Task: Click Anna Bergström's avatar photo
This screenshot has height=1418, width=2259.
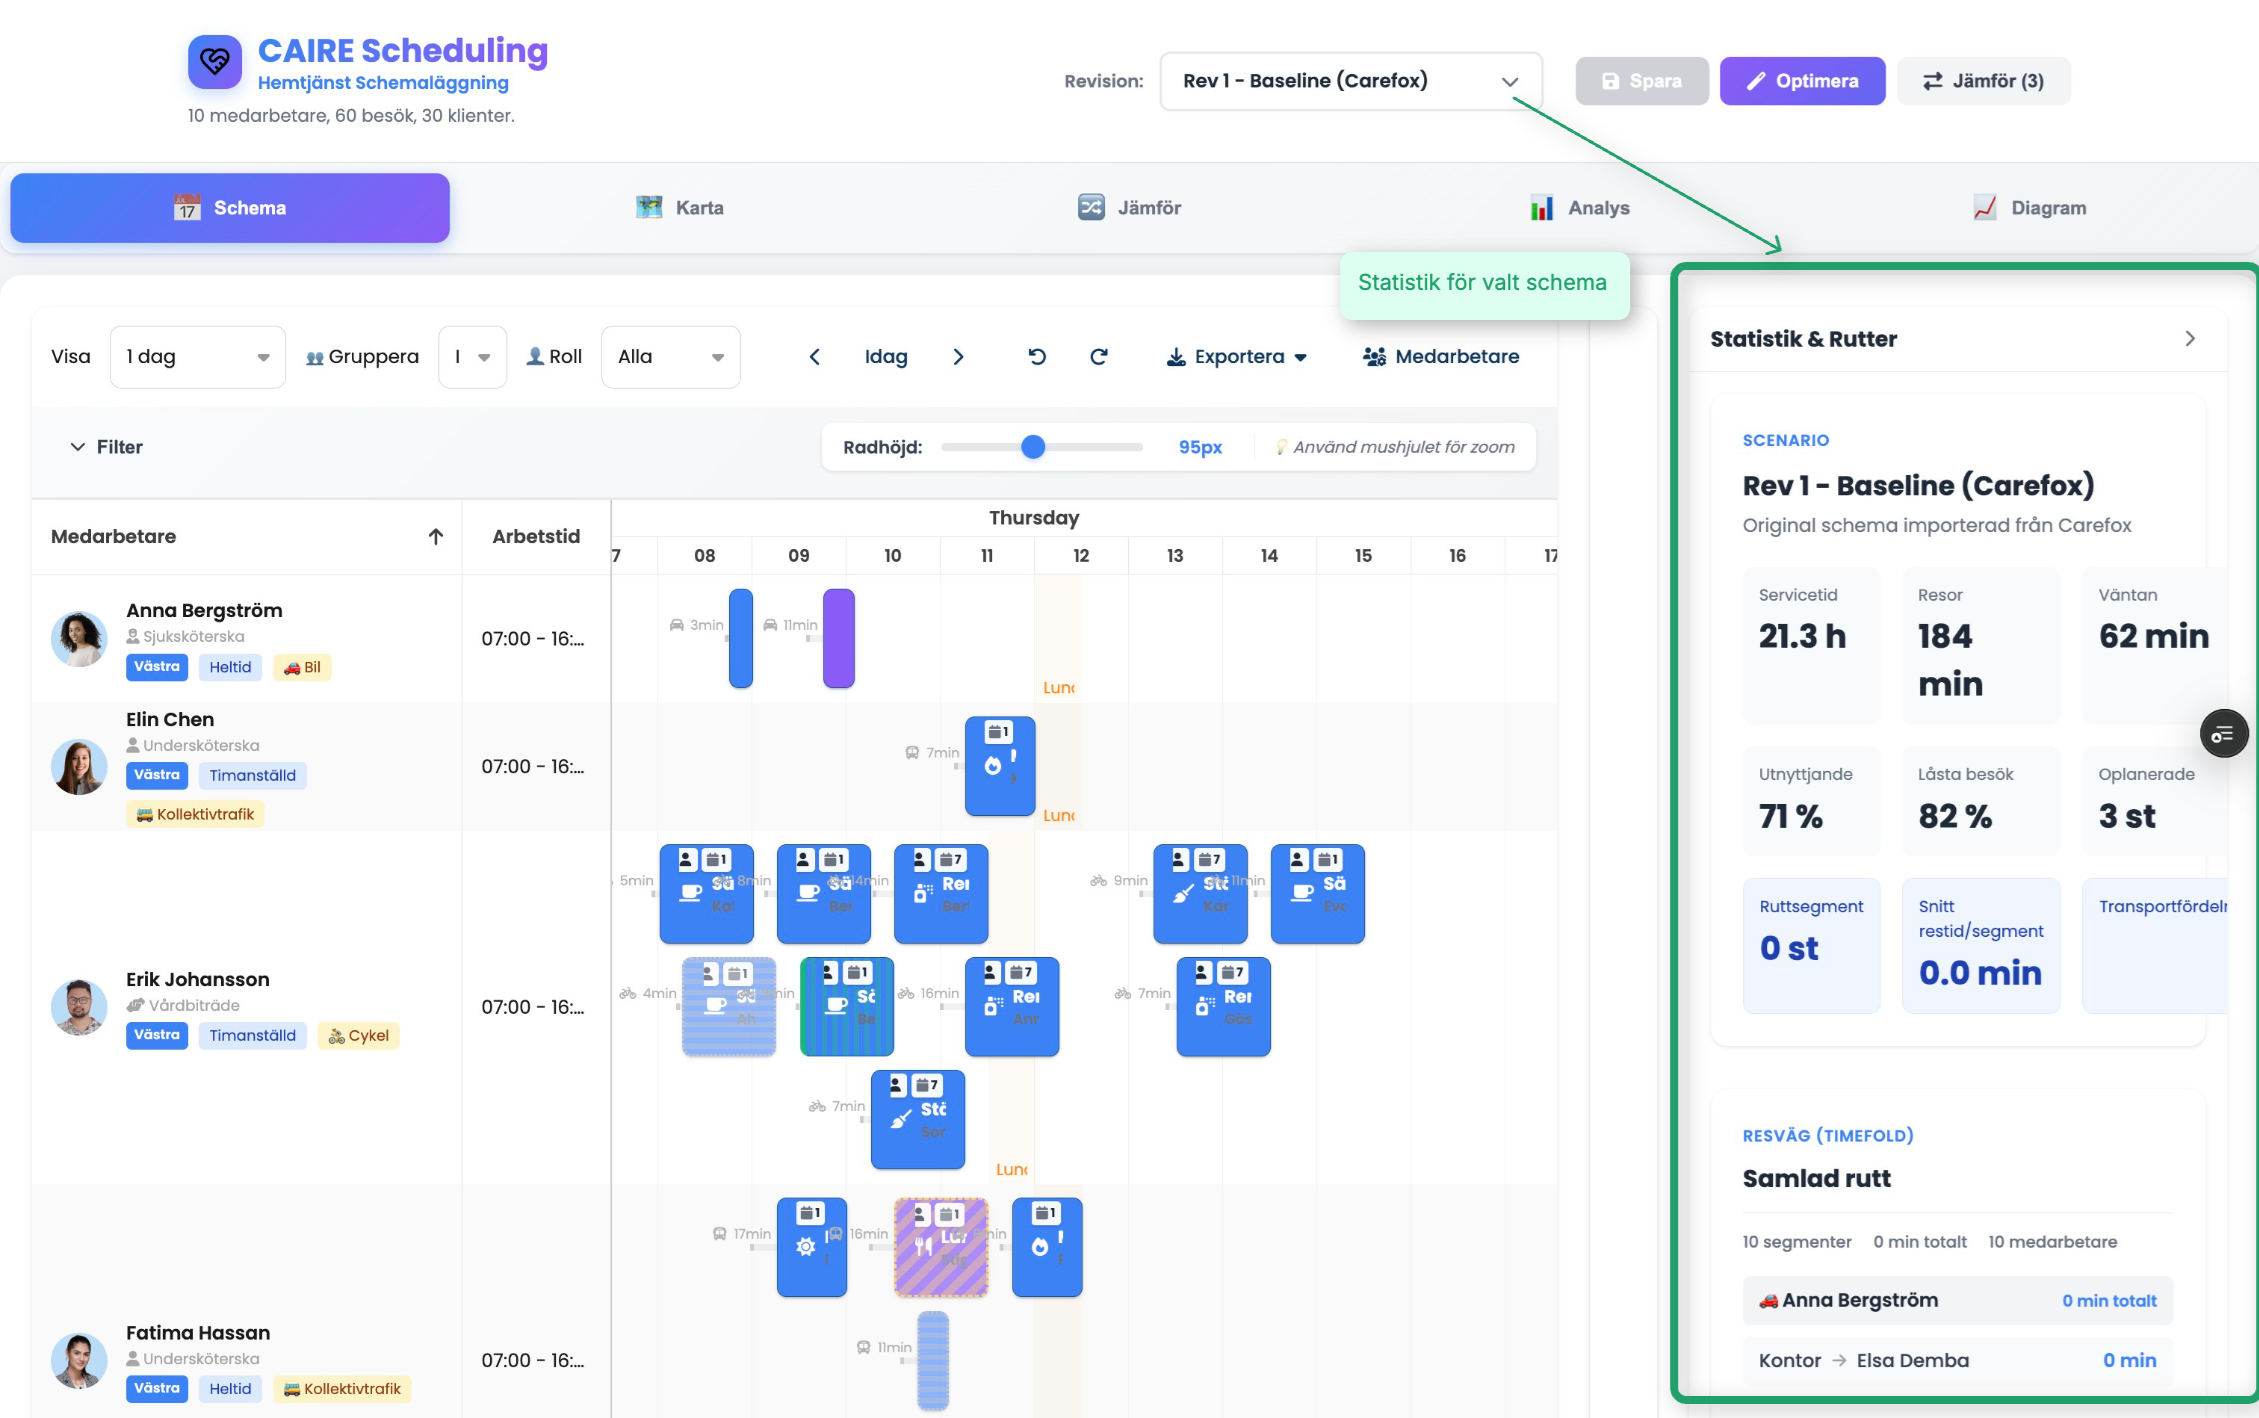Action: tap(79, 638)
